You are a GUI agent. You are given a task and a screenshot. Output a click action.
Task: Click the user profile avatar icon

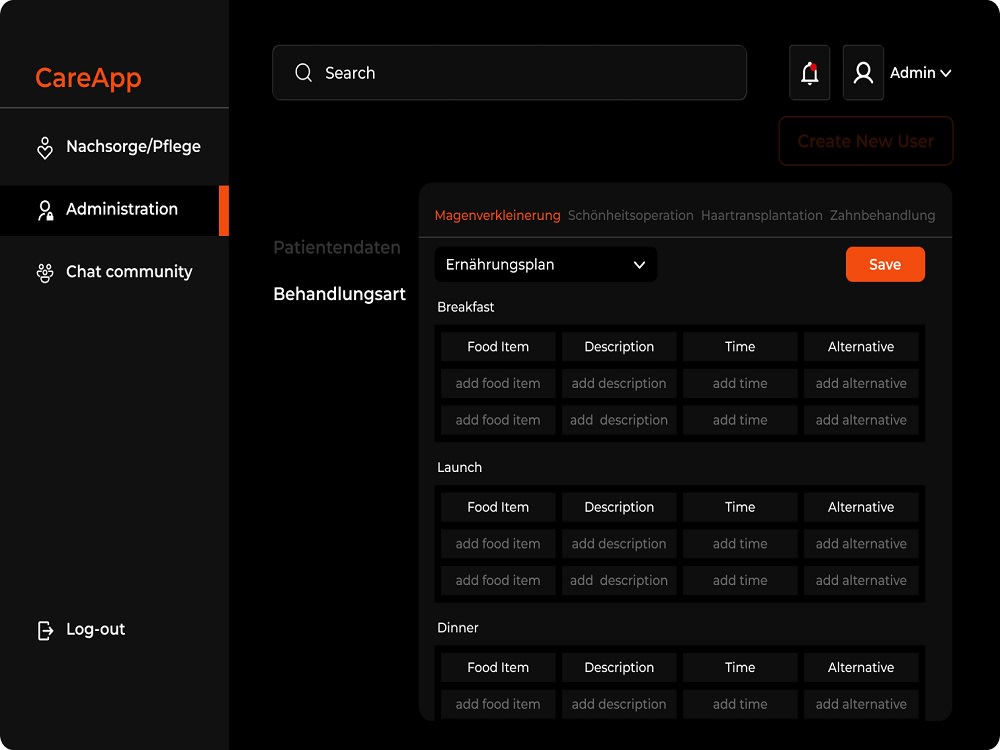coord(863,73)
